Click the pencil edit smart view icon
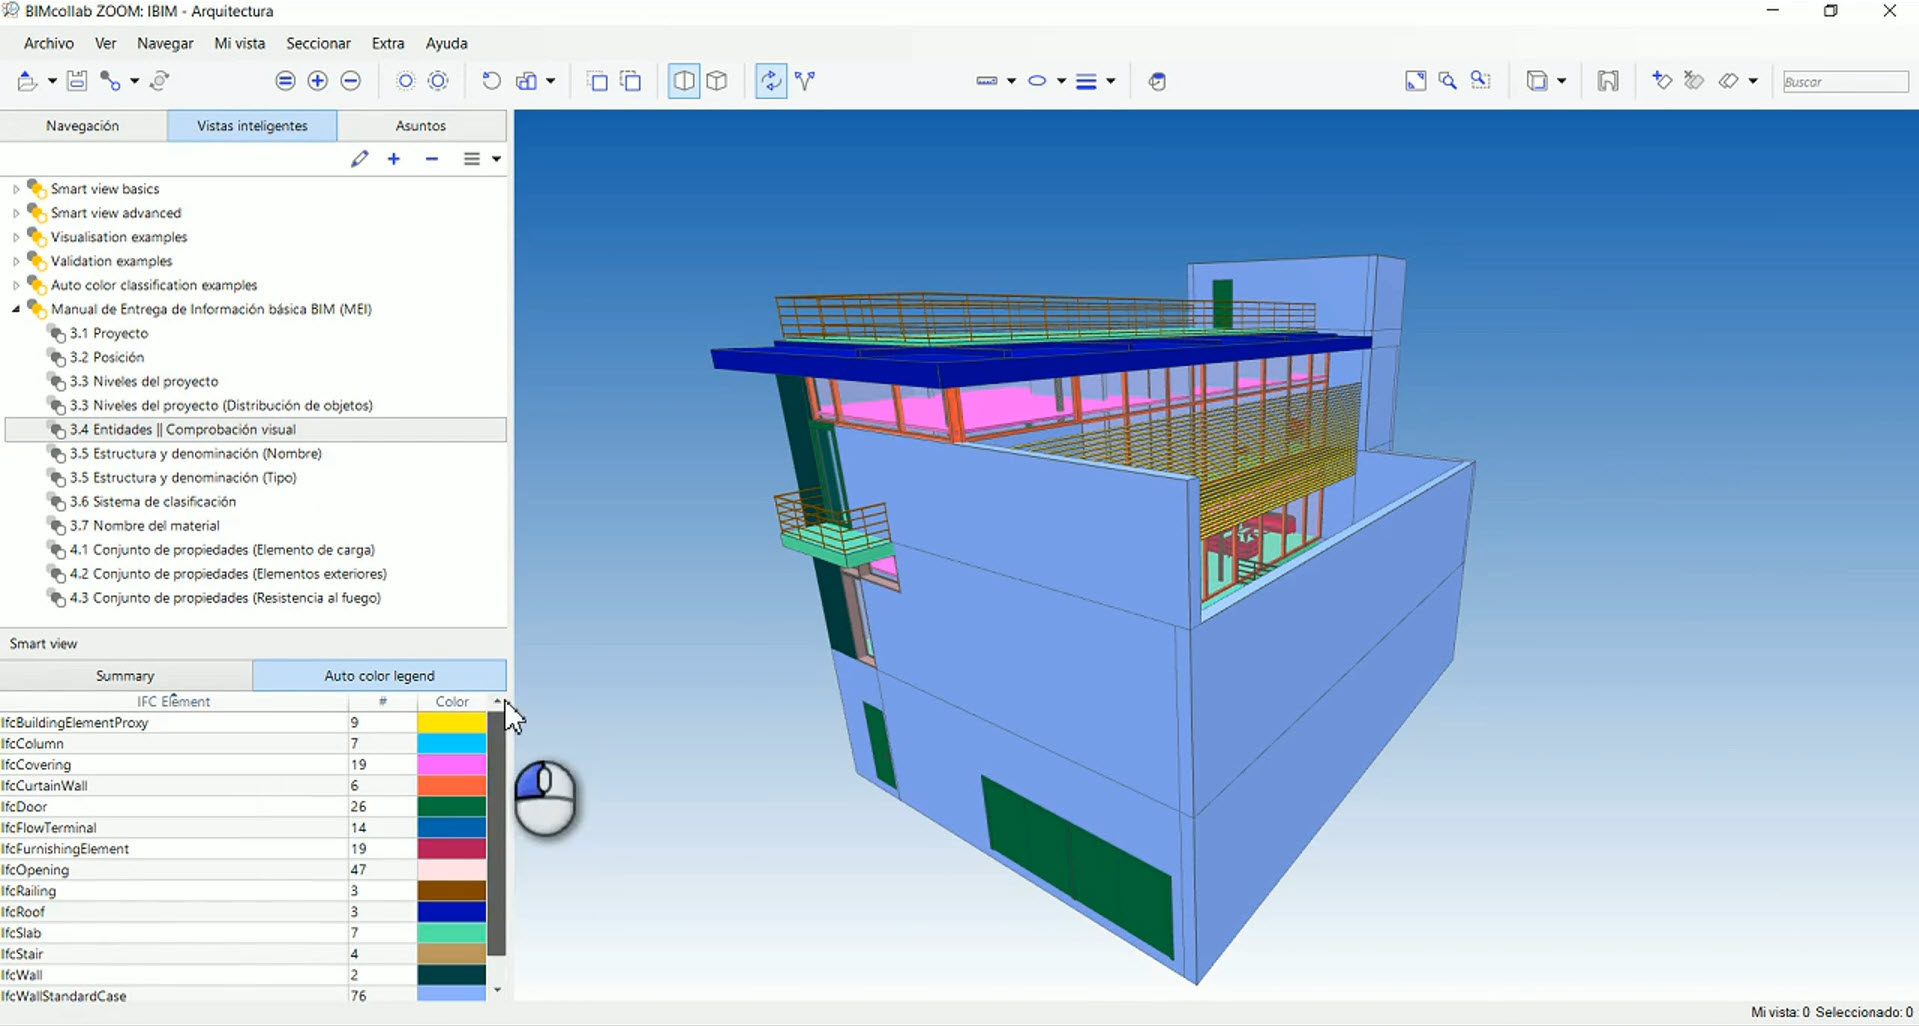The width and height of the screenshot is (1919, 1026). [x=360, y=159]
